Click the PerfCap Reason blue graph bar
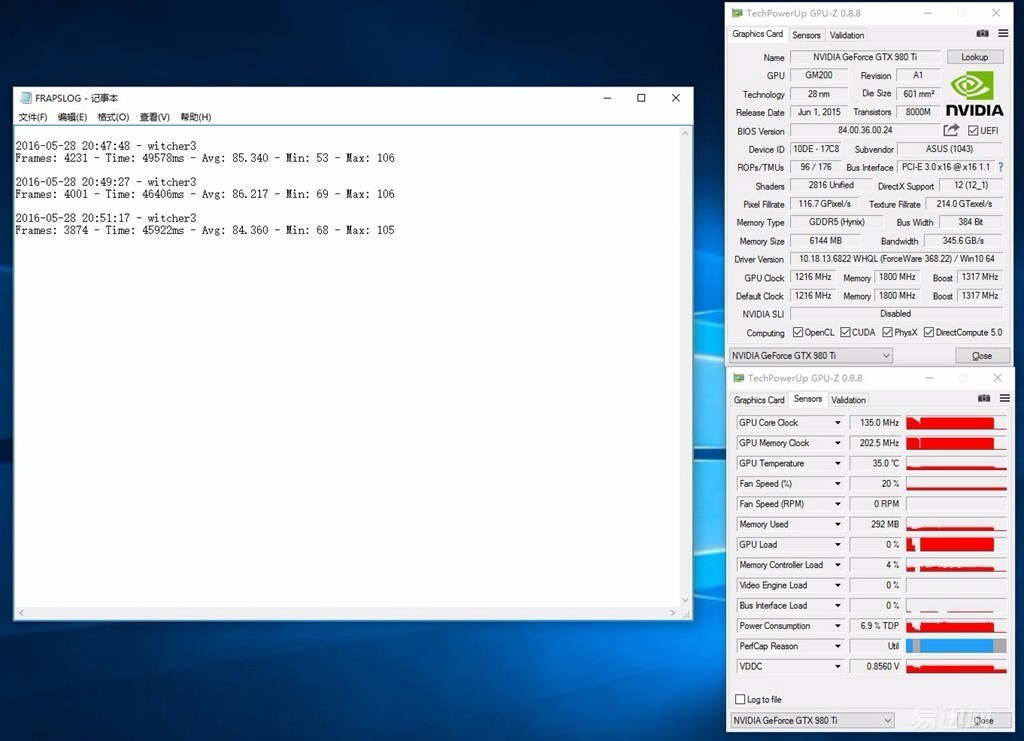The image size is (1024, 741). [956, 646]
